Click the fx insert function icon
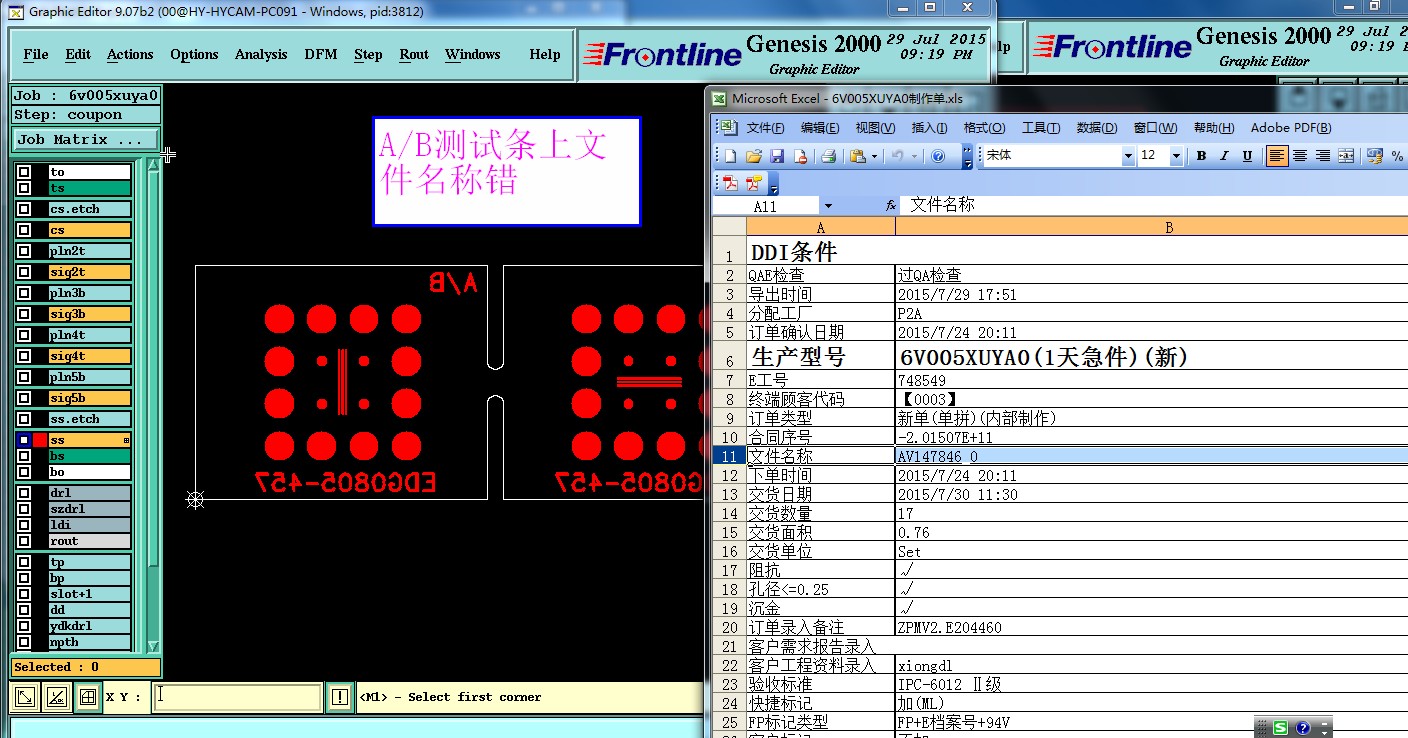This screenshot has width=1408, height=738. pos(891,205)
